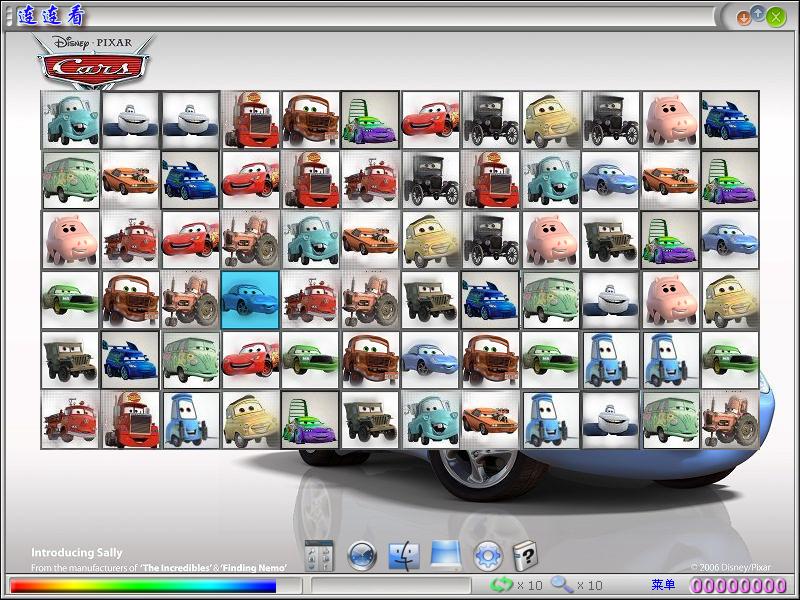This screenshot has width=800, height=600.
Task: Choose Snot Rod tile between Fillmore and DJ
Action: (130, 180)
